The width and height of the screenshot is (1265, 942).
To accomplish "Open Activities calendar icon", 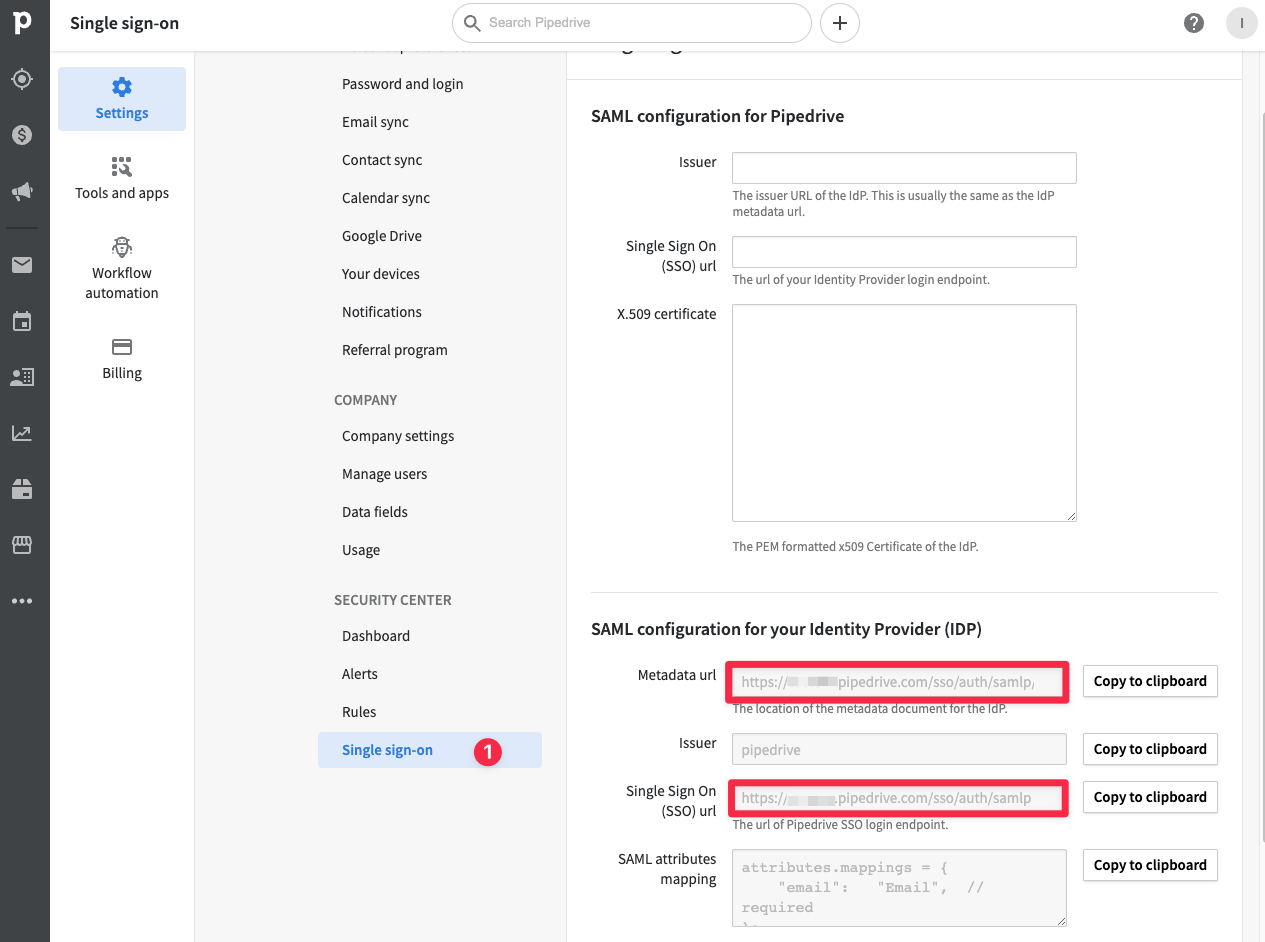I will point(22,321).
